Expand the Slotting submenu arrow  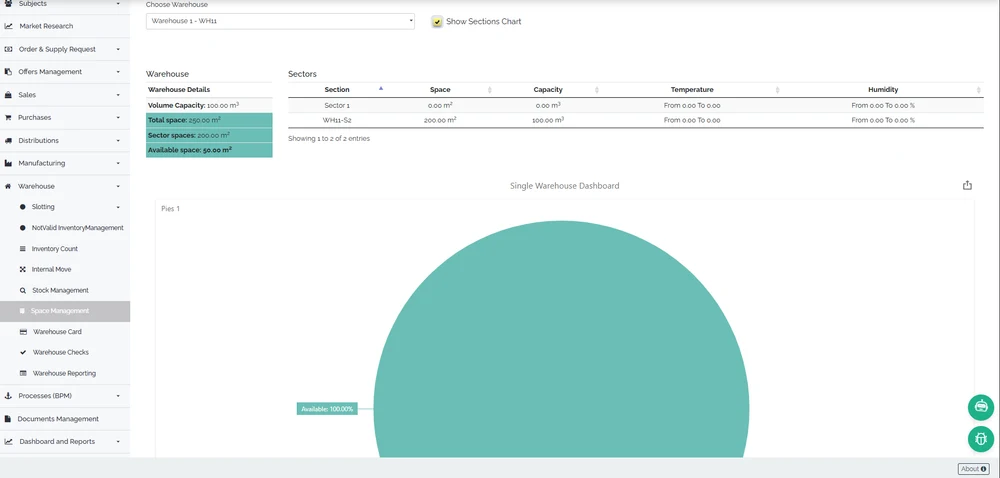(x=118, y=207)
